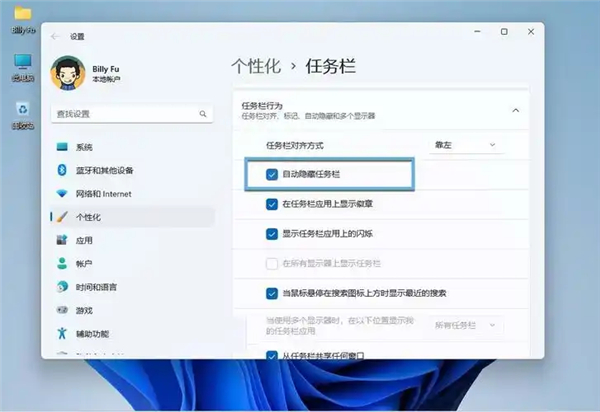
Task: Open 辅助功能 accessibility figure icon
Action: 62,333
